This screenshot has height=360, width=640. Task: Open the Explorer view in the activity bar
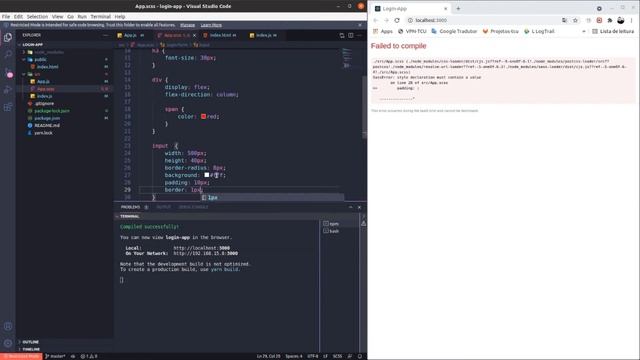point(8,37)
